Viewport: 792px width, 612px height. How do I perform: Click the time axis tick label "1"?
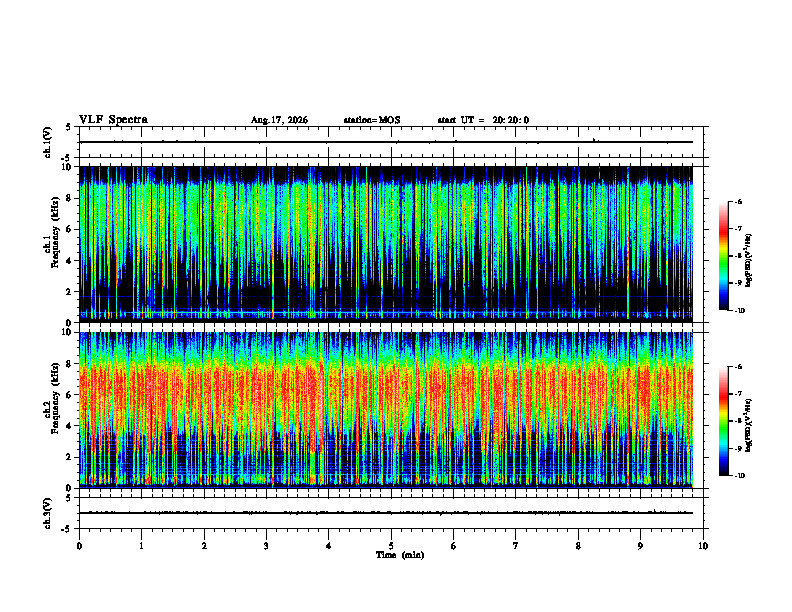(x=141, y=546)
